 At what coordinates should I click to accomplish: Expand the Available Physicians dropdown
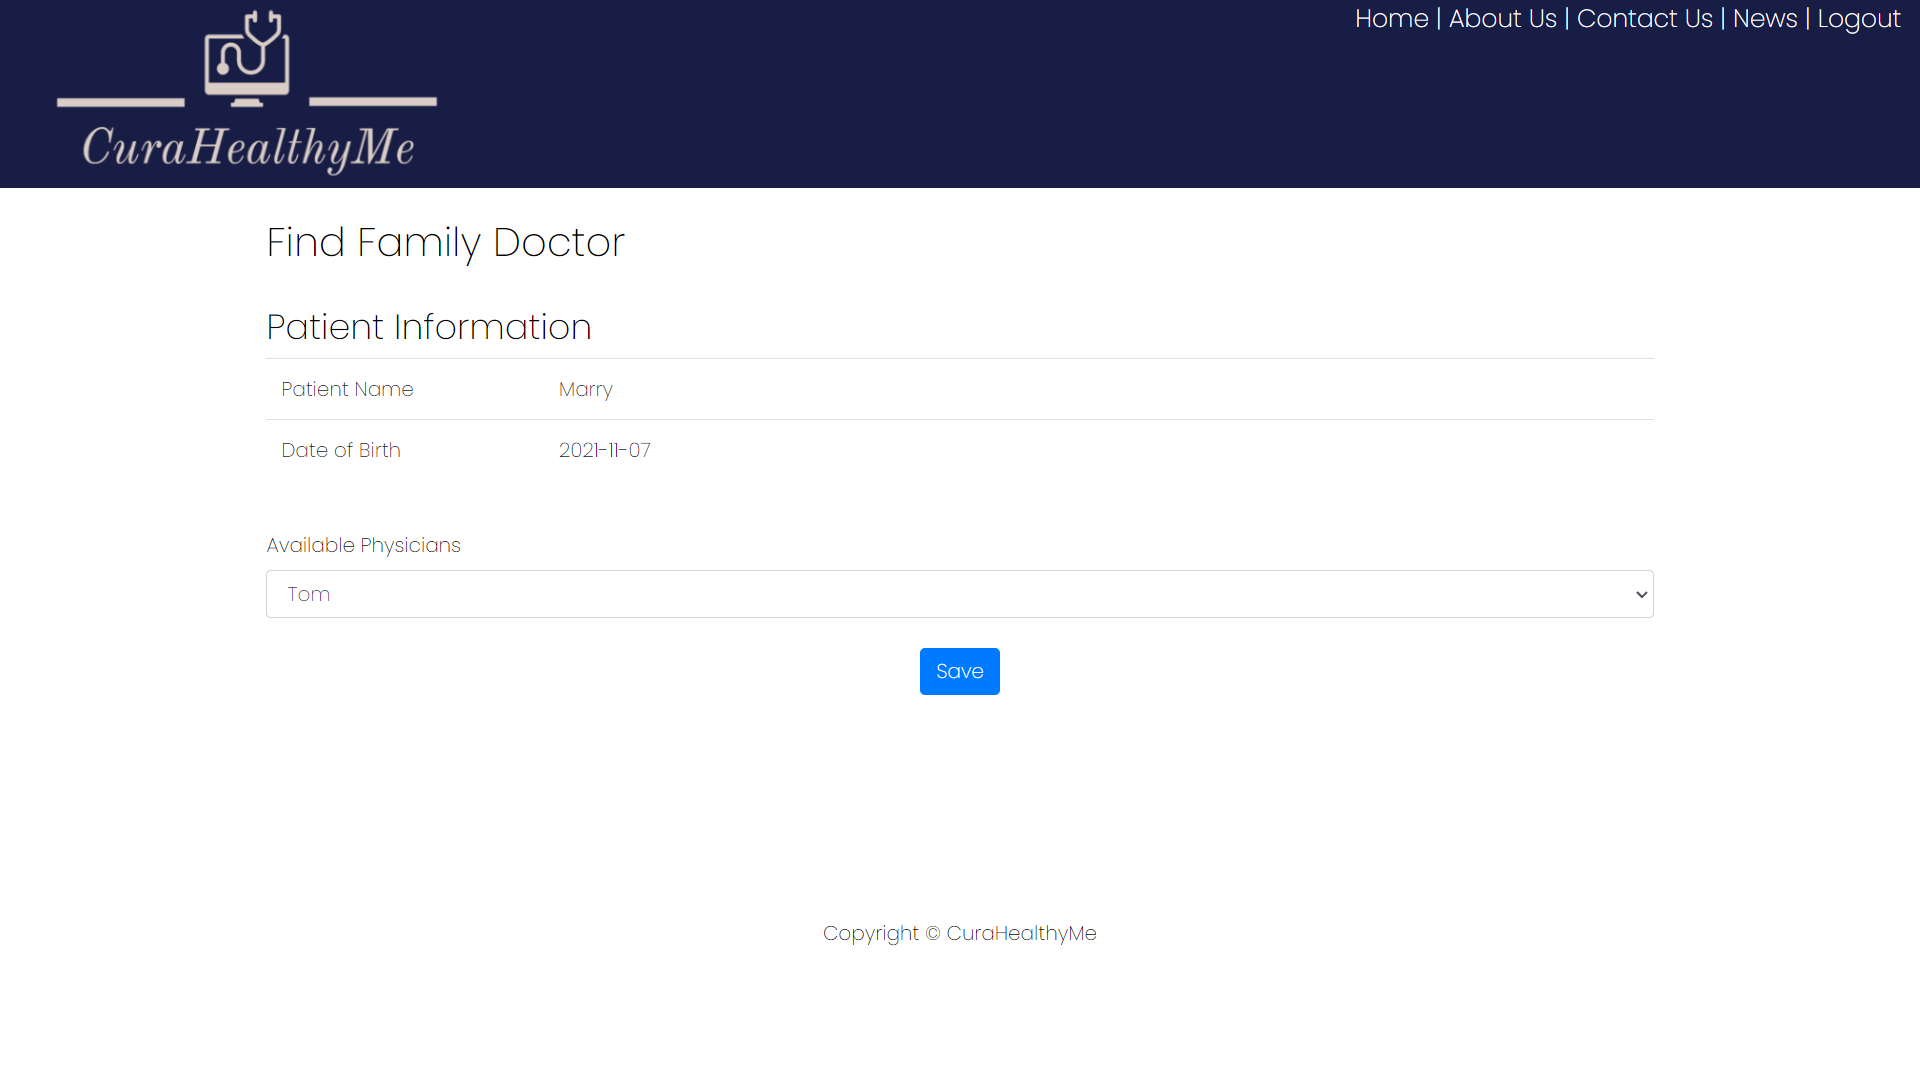960,594
